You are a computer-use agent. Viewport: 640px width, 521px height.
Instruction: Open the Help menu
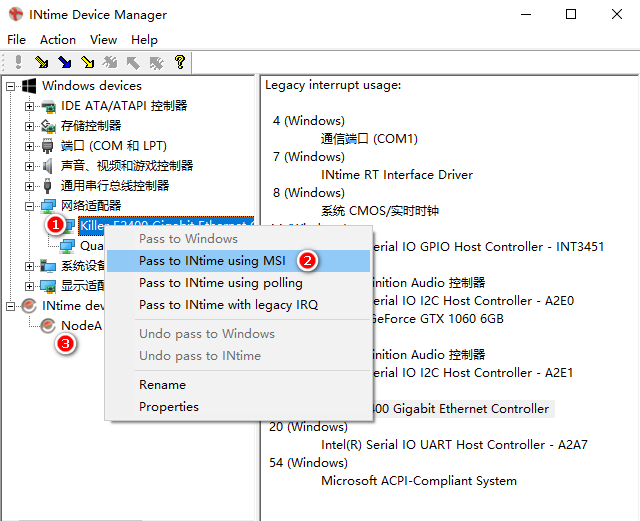[144, 40]
